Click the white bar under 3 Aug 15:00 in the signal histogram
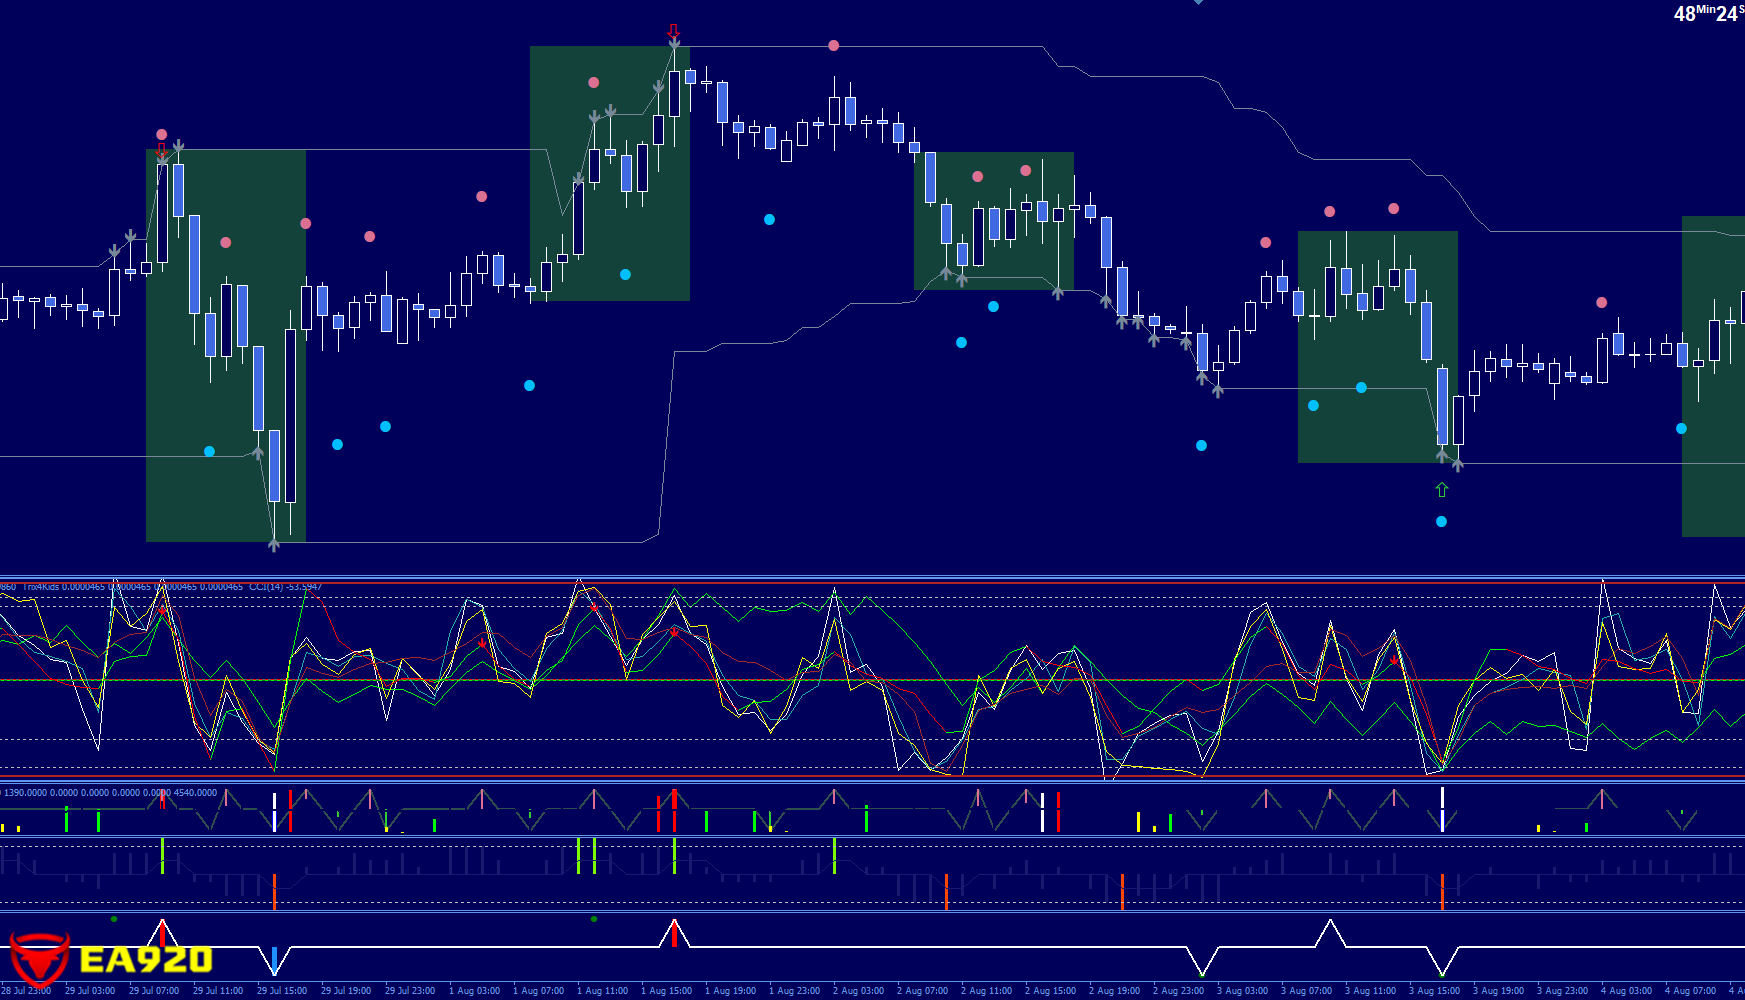 [x=1442, y=798]
